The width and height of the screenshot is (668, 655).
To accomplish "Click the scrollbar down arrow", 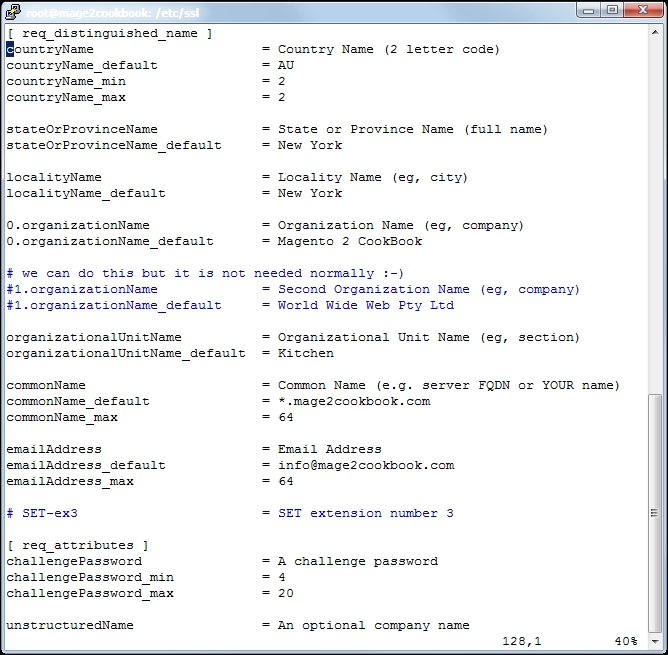I will pos(655,642).
